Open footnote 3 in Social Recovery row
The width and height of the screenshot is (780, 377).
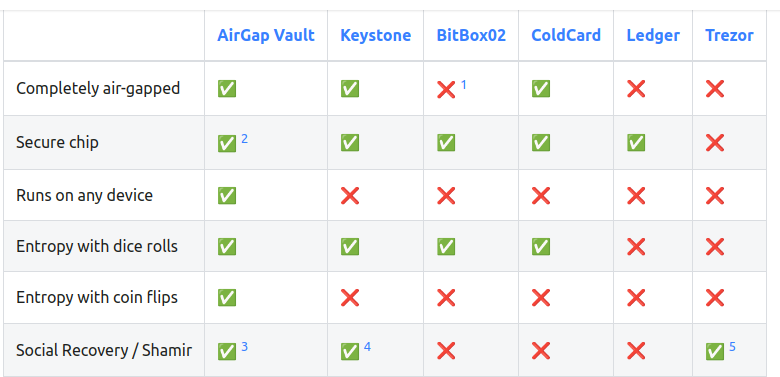coord(244,347)
